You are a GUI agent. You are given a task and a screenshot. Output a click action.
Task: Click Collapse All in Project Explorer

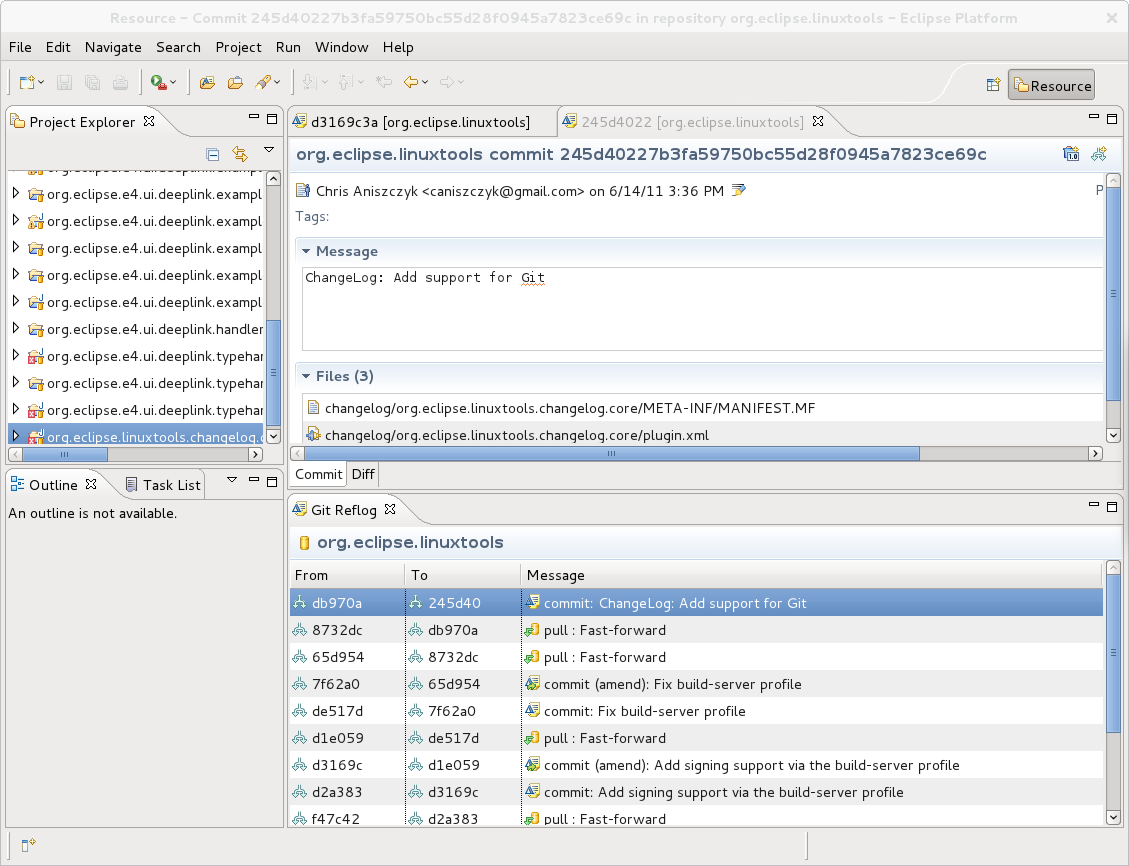click(212, 154)
